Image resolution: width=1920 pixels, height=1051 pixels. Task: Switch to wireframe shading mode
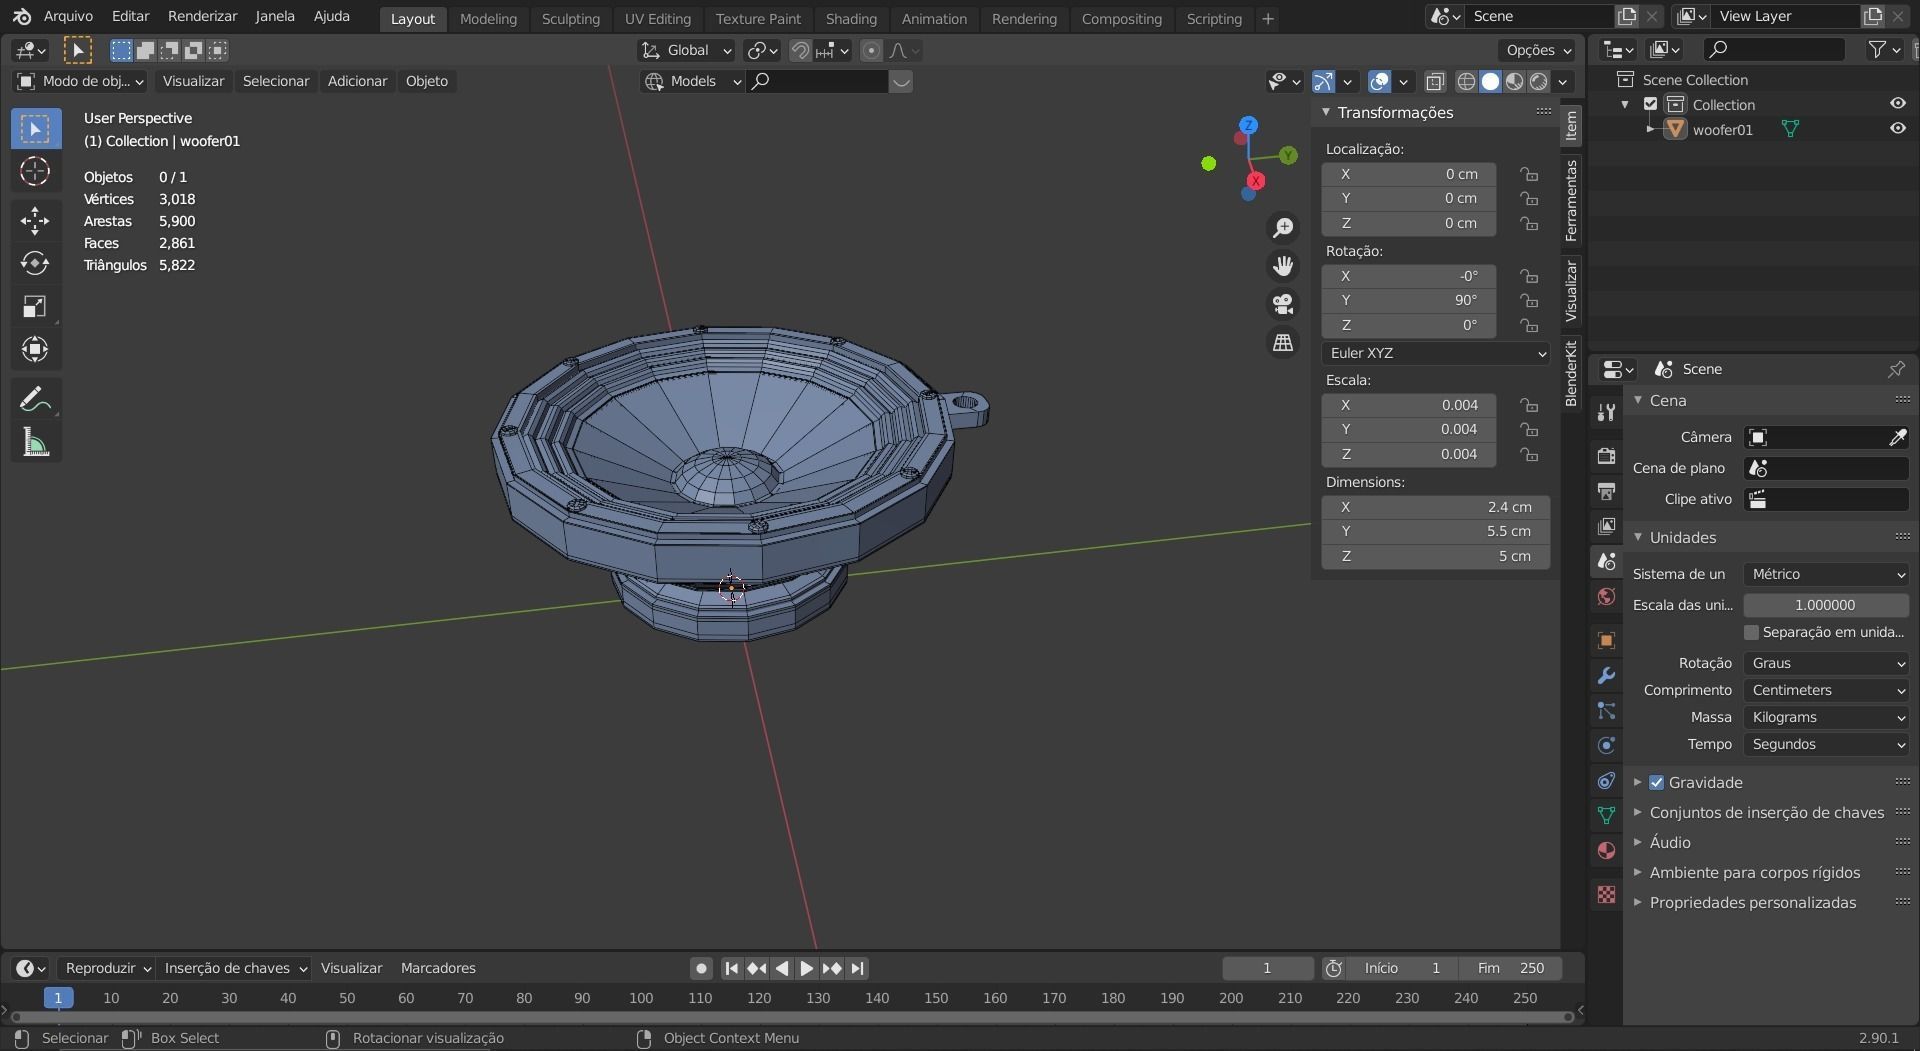tap(1466, 82)
